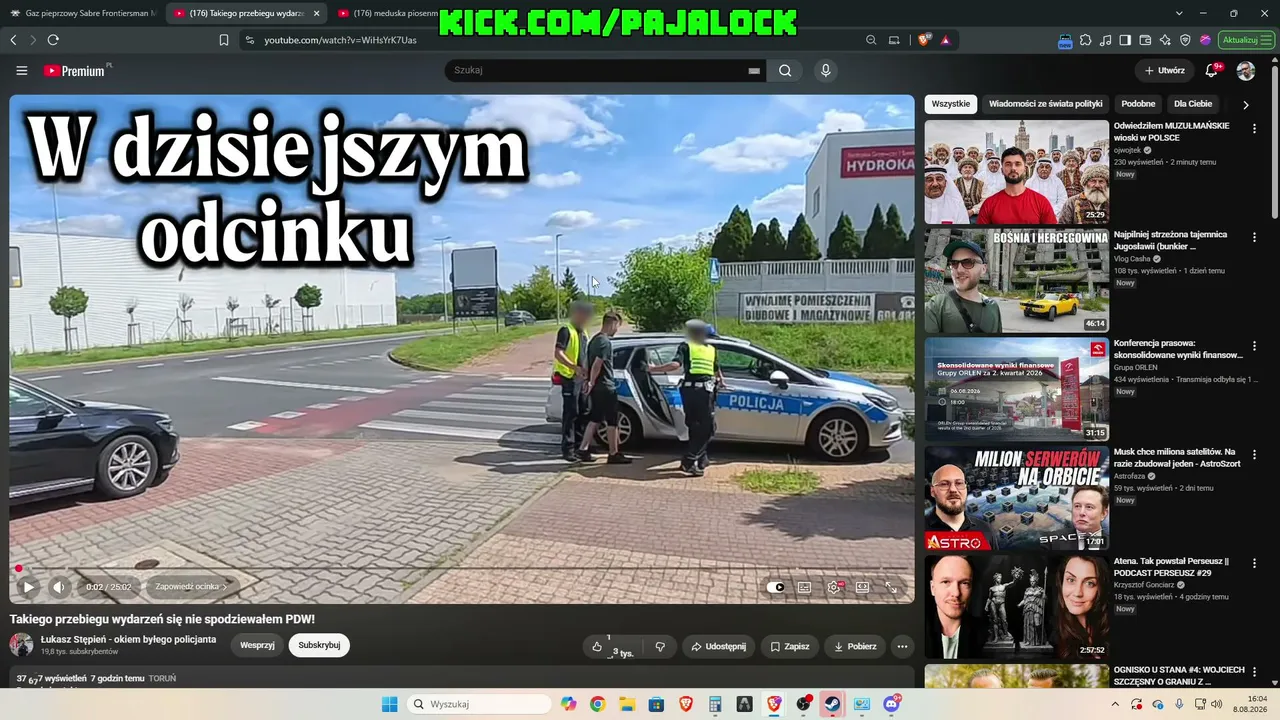Go back in browser history

[13, 40]
